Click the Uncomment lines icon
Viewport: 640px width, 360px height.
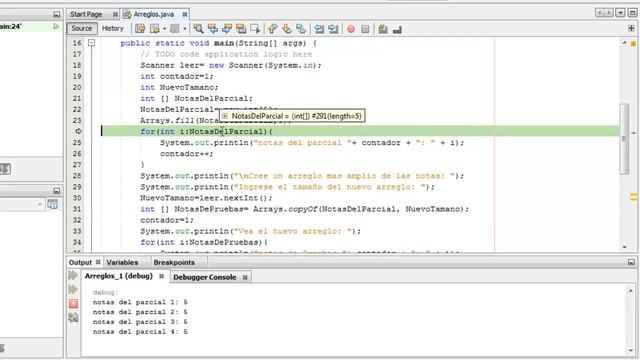(397, 29)
